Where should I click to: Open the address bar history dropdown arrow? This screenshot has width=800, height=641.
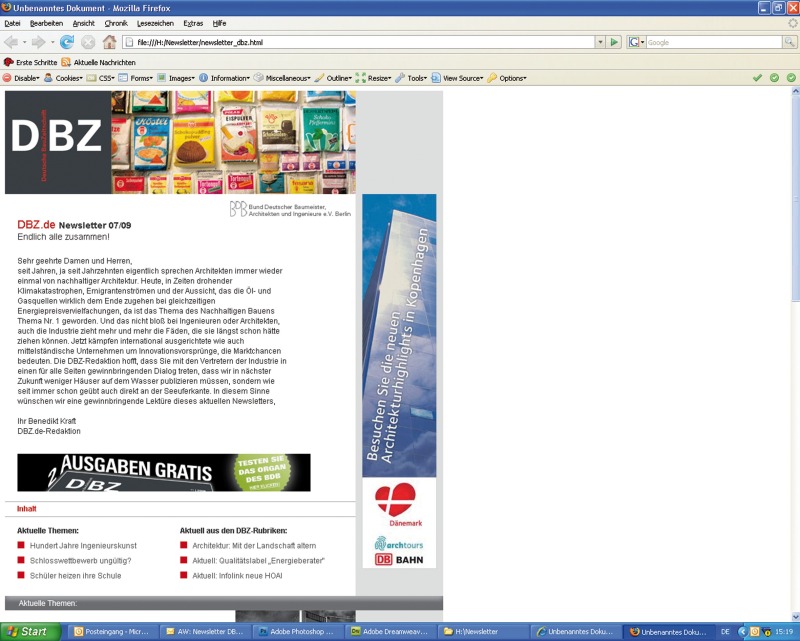[x=601, y=42]
